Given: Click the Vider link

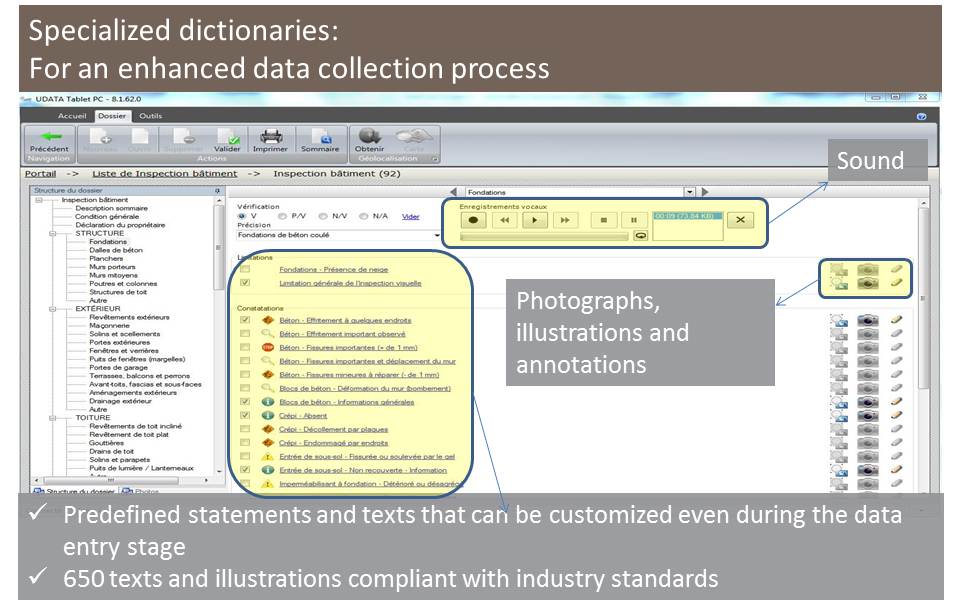Looking at the screenshot, I should [x=410, y=216].
